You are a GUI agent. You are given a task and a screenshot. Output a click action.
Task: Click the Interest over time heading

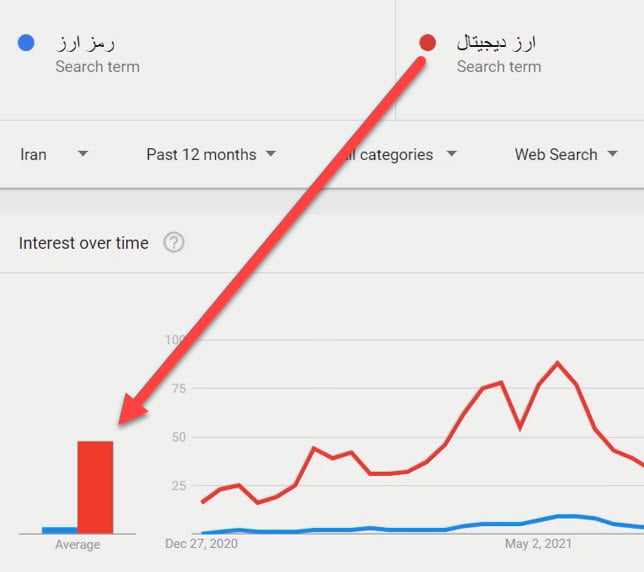[84, 243]
